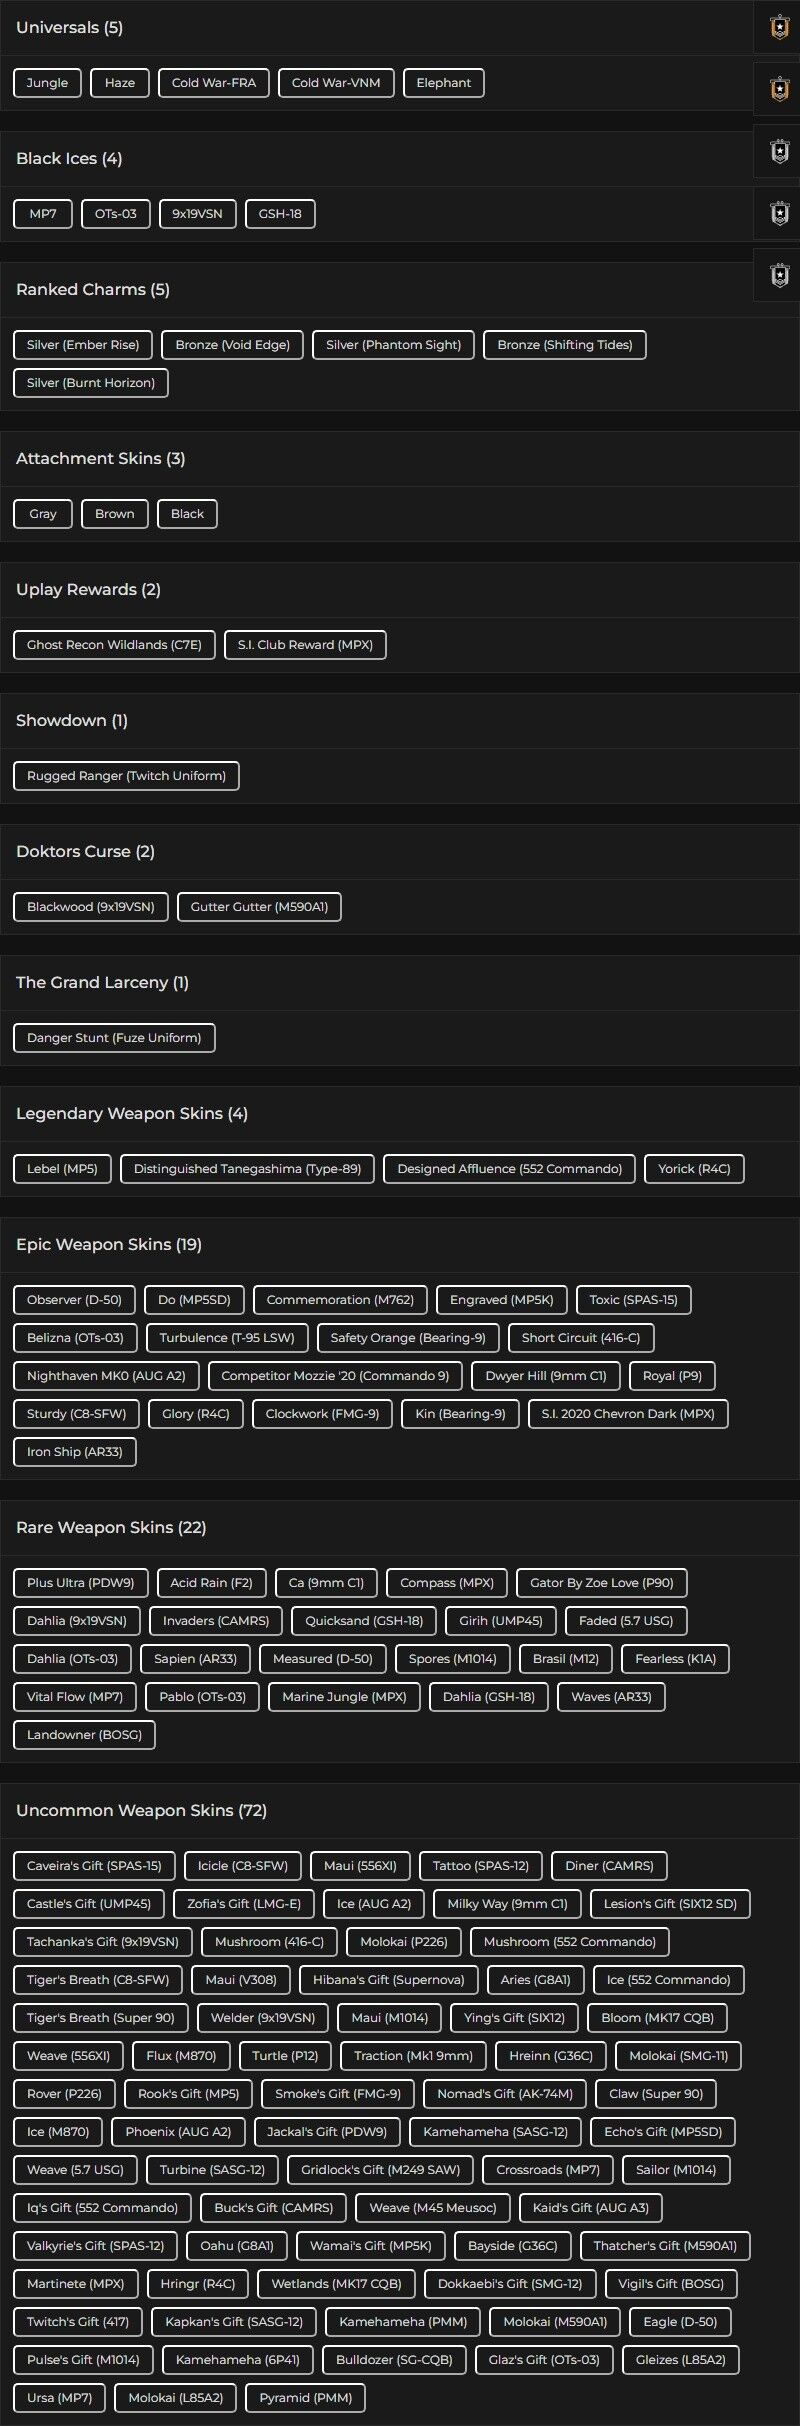This screenshot has width=800, height=2426.
Task: Select the GSH-18 black ice tag
Action: (280, 214)
